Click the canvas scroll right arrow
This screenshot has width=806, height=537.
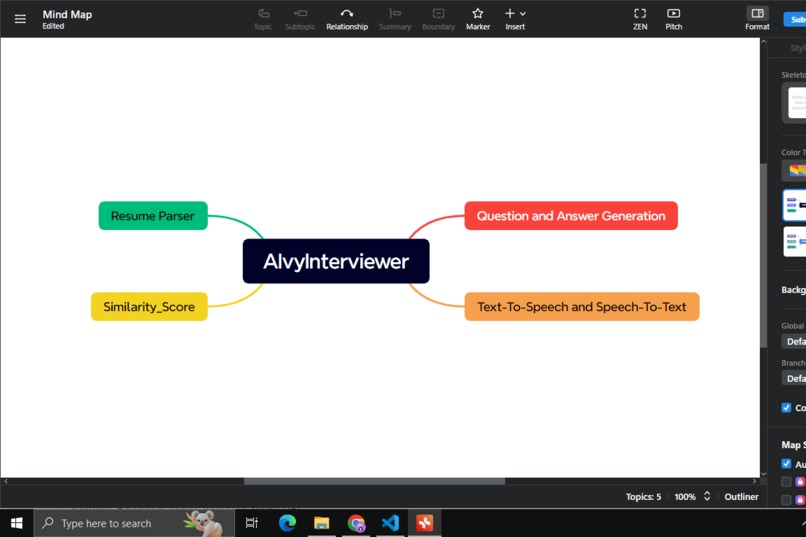coord(754,482)
